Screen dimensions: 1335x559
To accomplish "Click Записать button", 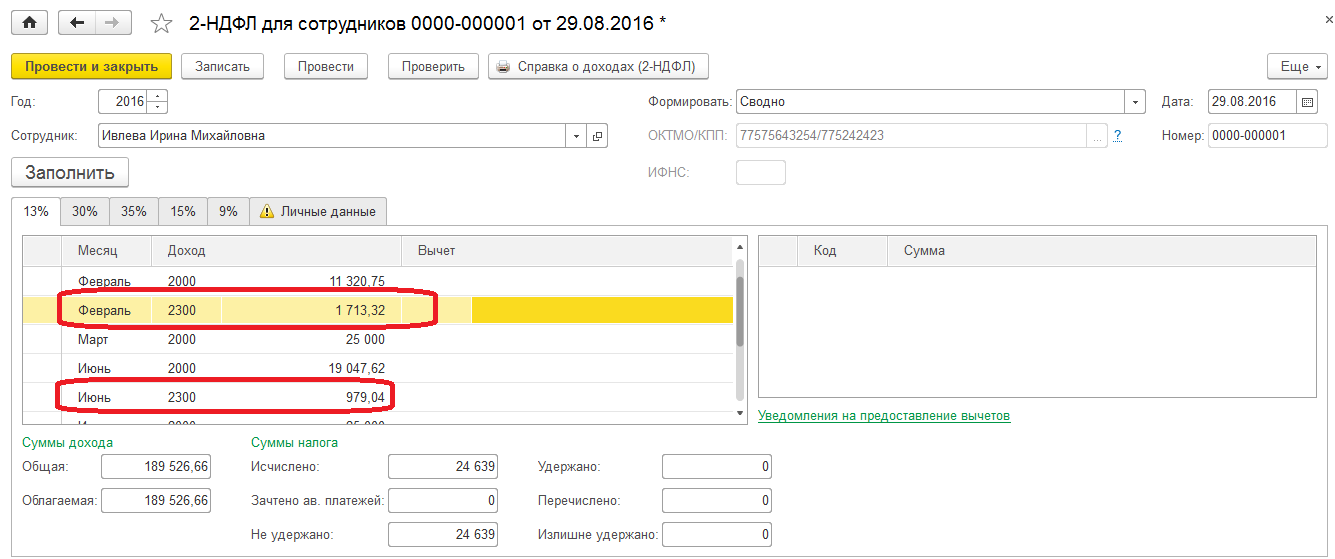I will (222, 67).
